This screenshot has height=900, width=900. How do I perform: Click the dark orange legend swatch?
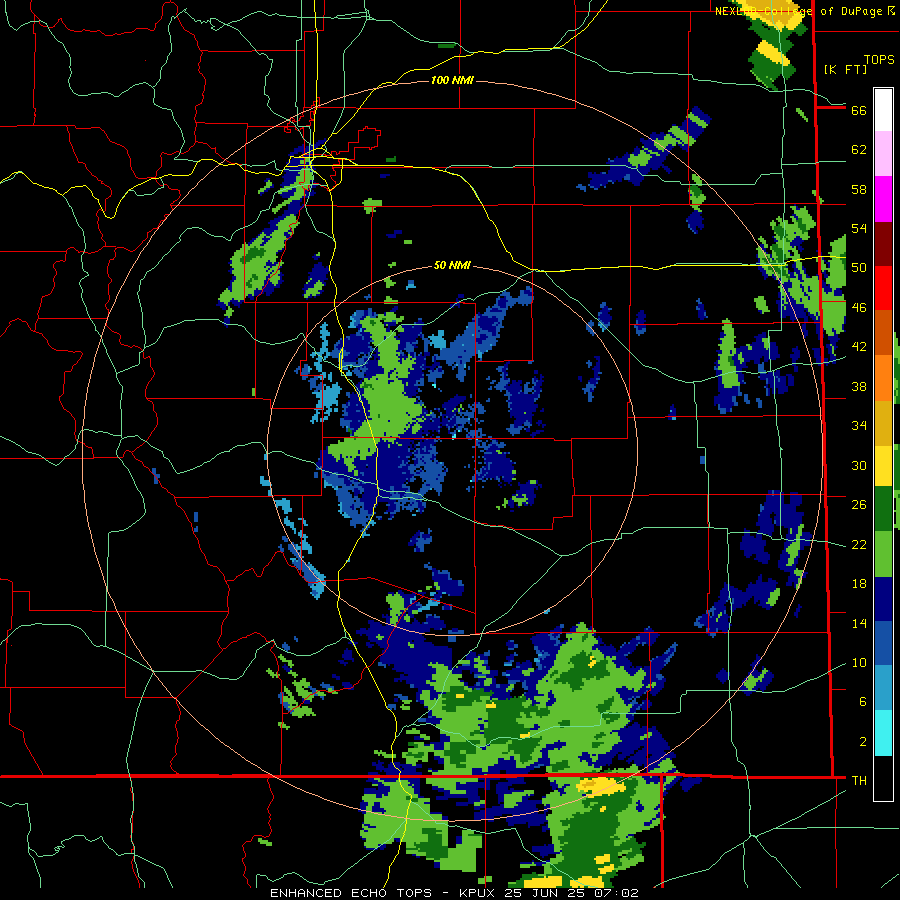coord(883,332)
